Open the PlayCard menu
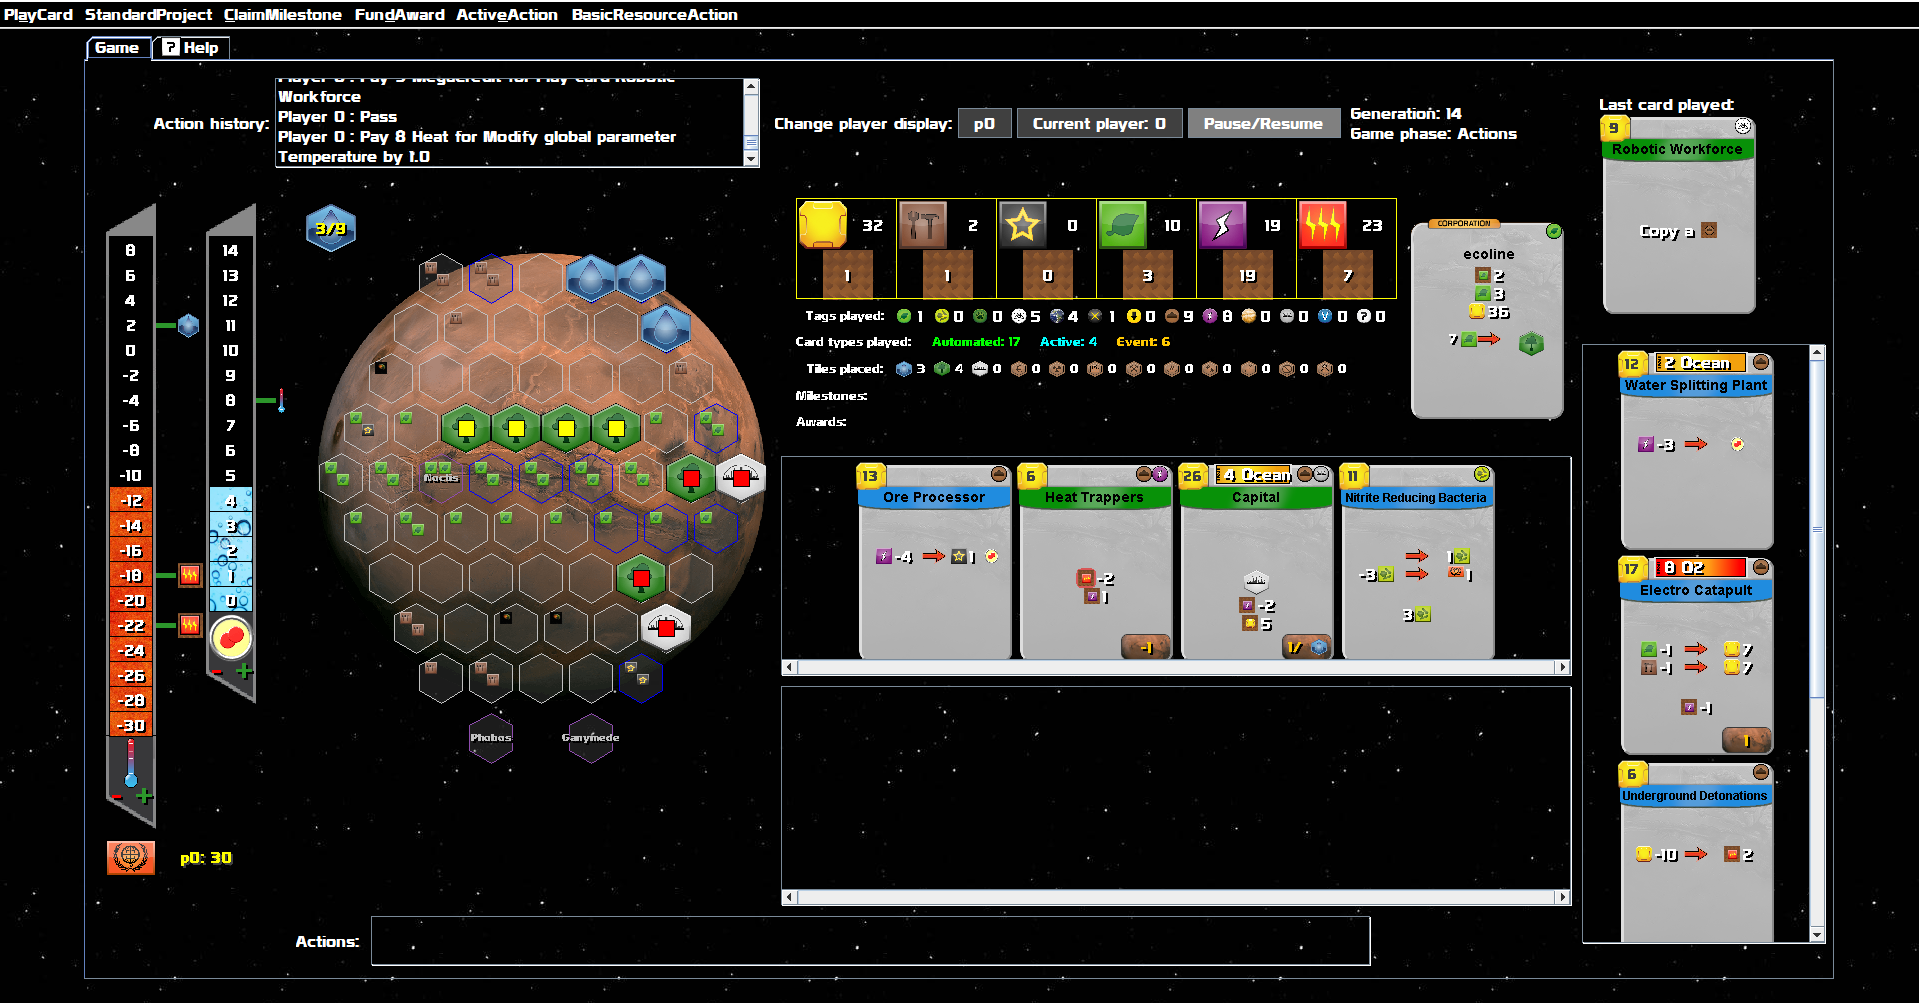Screen dimensions: 1919x1003 (x=38, y=14)
